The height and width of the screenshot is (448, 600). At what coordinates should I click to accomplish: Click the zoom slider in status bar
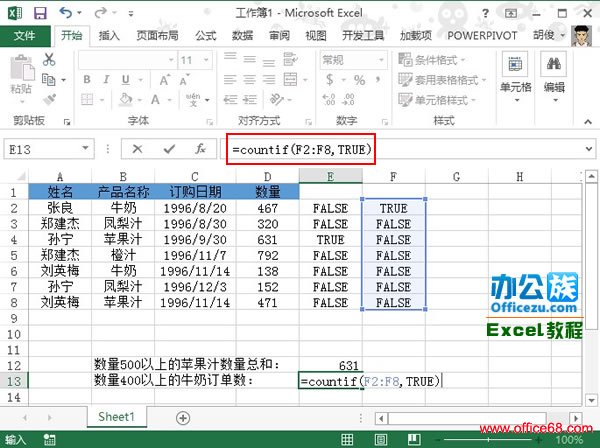(x=489, y=440)
